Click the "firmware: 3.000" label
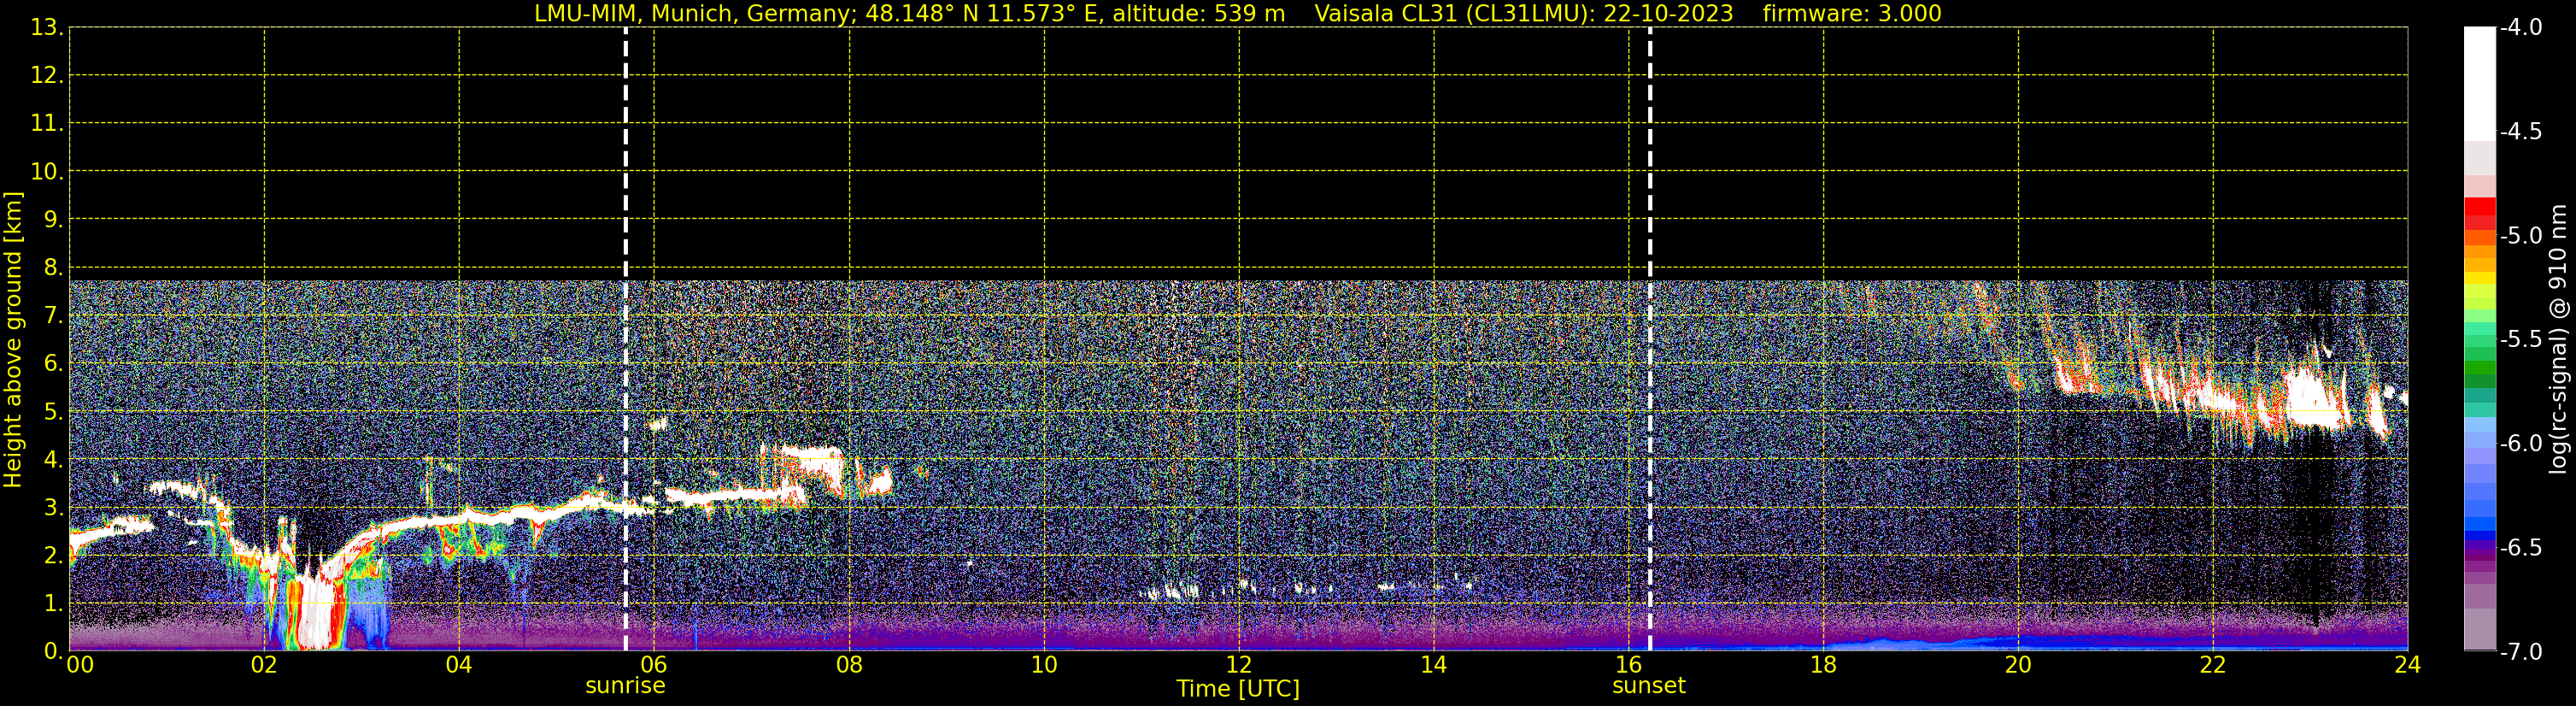The width and height of the screenshot is (2576, 706). (x=1852, y=14)
